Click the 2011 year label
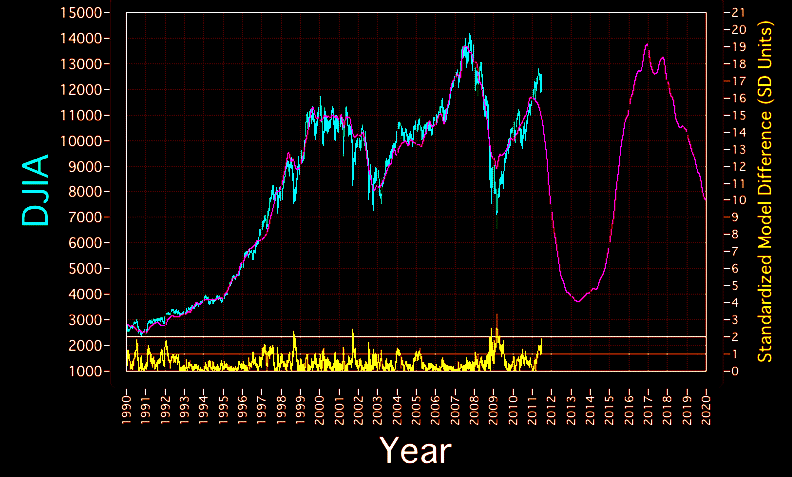 532,409
